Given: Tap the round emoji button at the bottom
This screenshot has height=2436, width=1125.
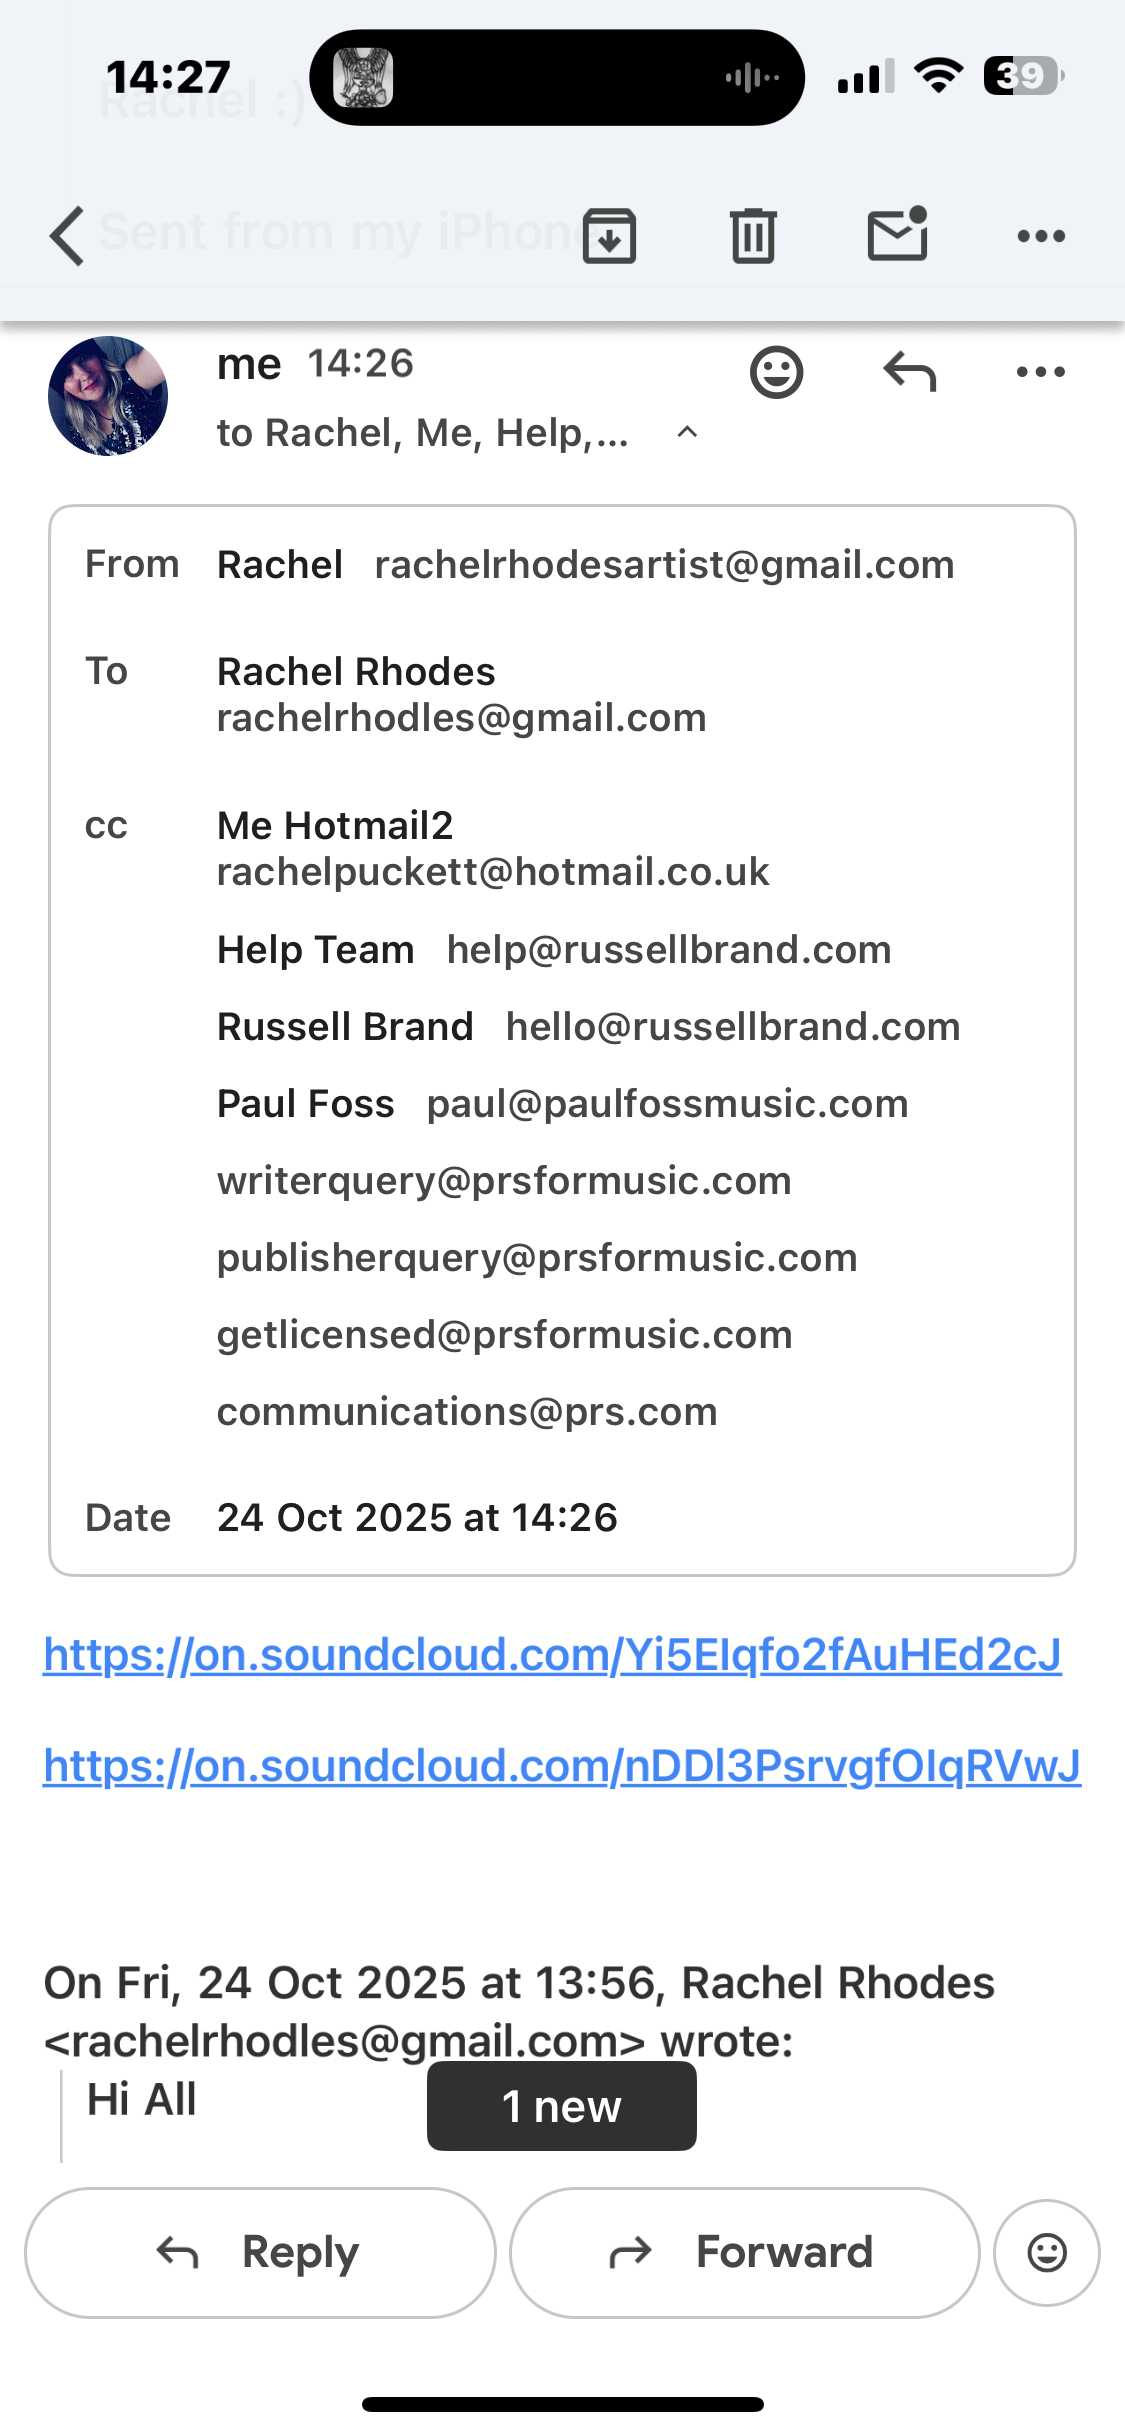Looking at the screenshot, I should coord(1047,2253).
